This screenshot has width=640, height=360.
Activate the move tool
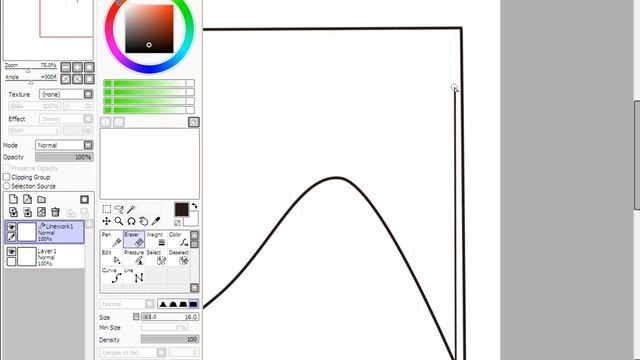point(107,221)
